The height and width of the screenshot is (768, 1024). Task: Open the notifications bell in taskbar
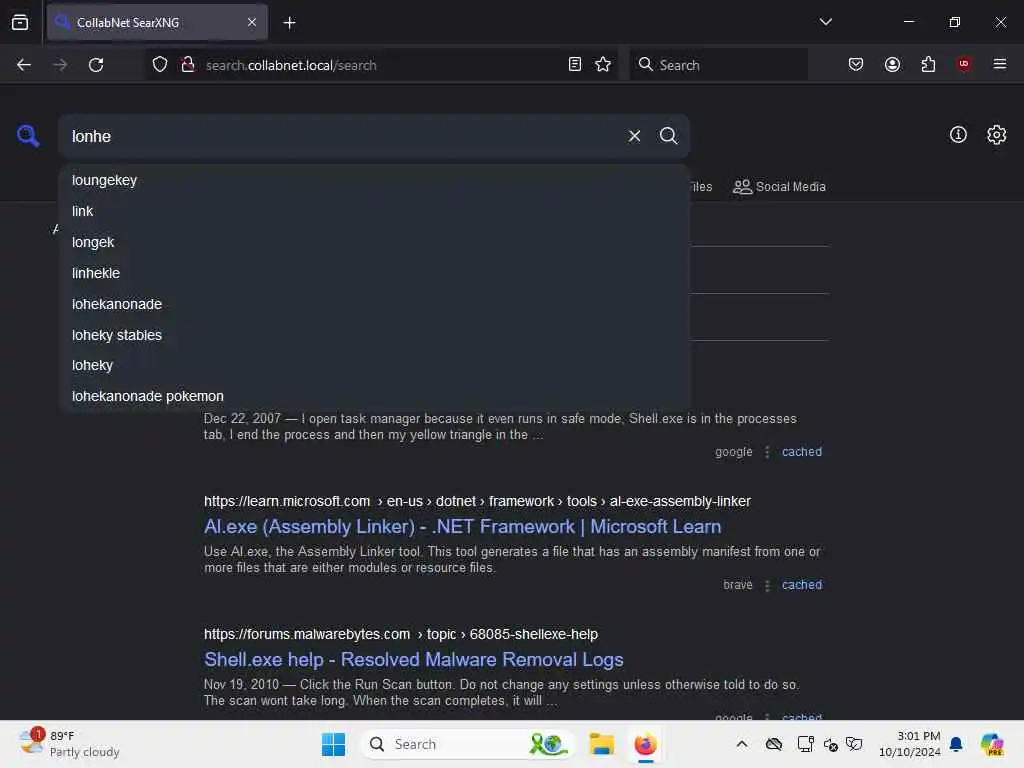click(x=956, y=744)
